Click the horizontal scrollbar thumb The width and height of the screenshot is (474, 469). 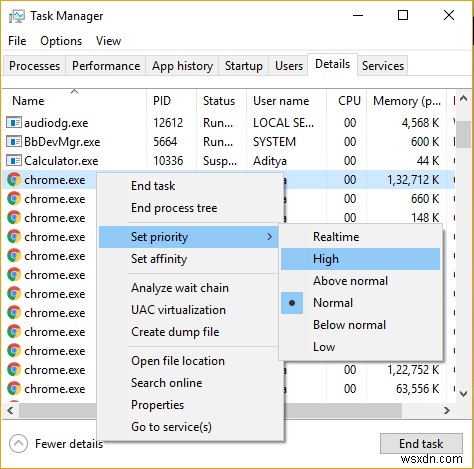210,410
